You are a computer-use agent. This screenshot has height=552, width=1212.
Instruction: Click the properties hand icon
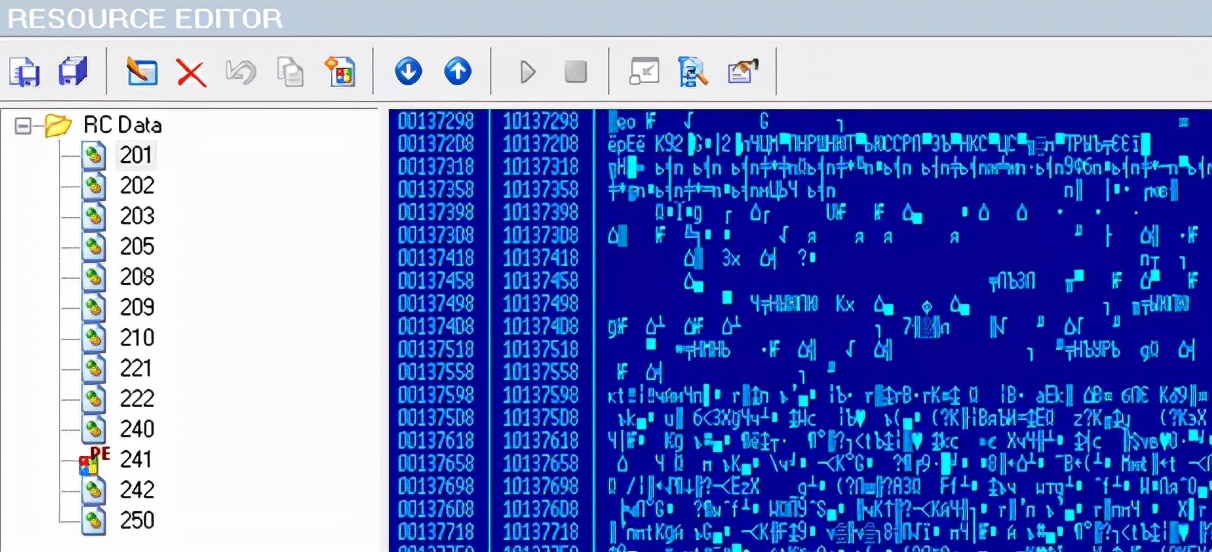[x=742, y=72]
